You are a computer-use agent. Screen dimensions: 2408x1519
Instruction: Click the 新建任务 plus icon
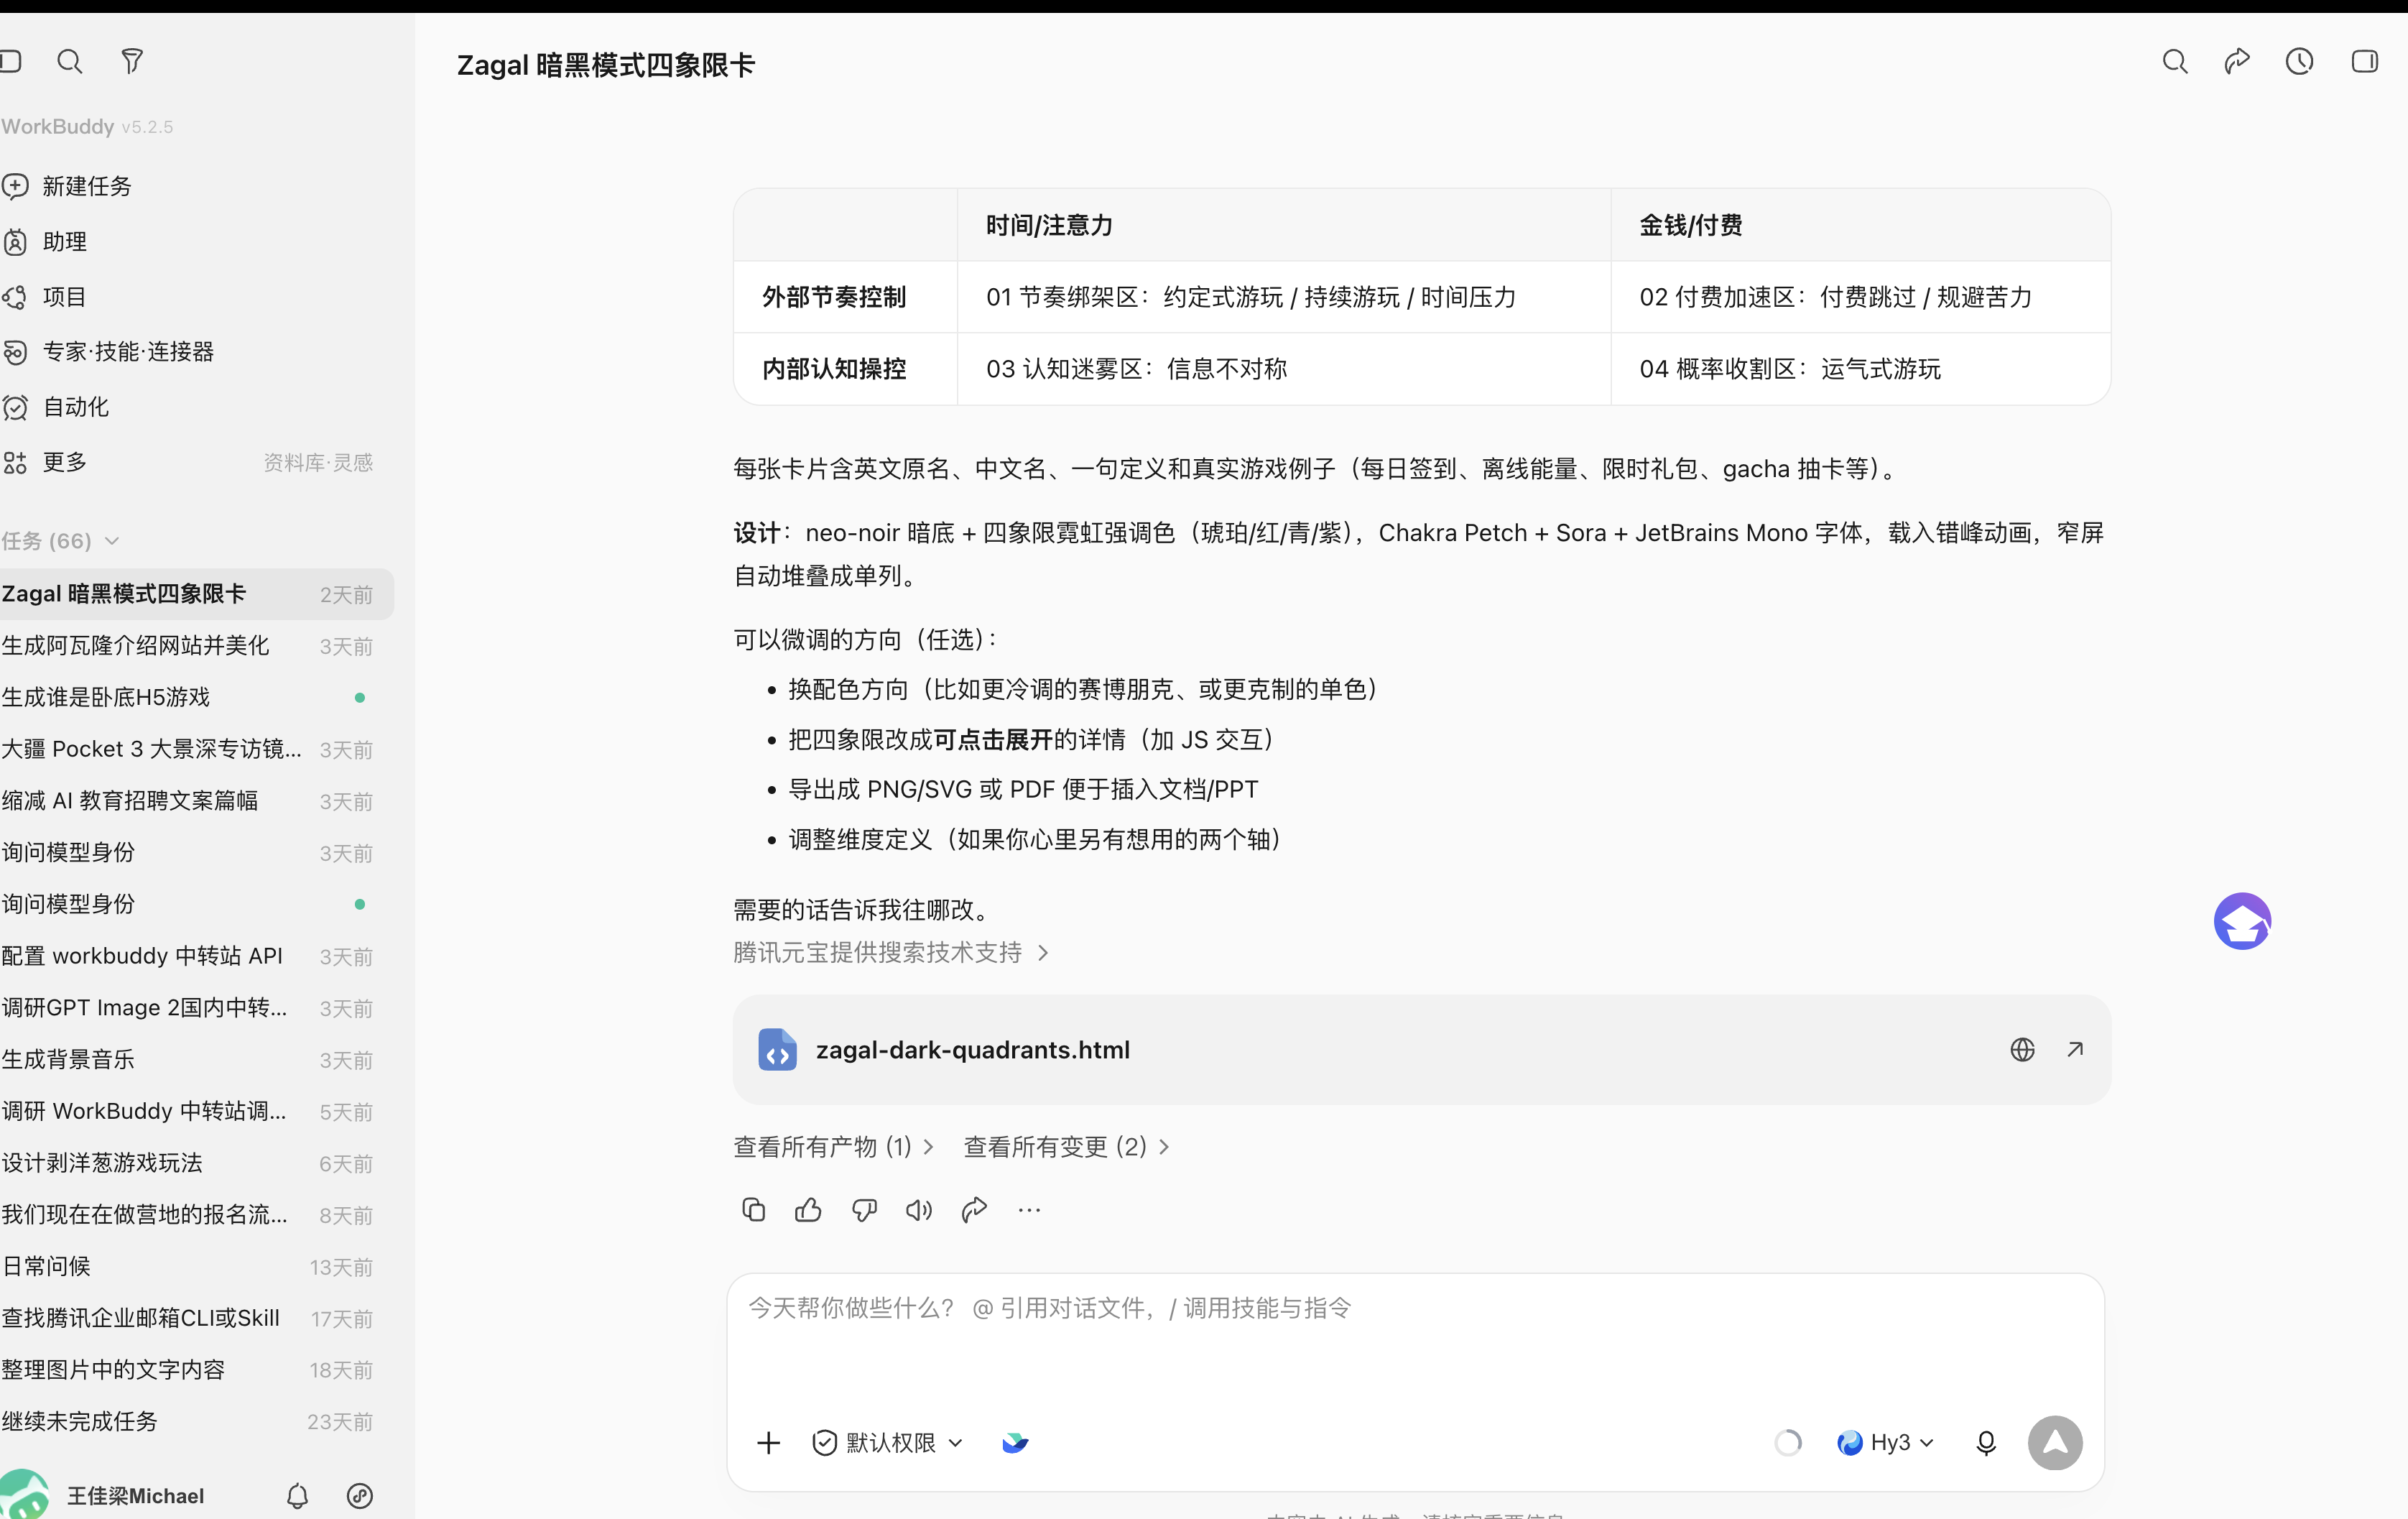pos(15,186)
